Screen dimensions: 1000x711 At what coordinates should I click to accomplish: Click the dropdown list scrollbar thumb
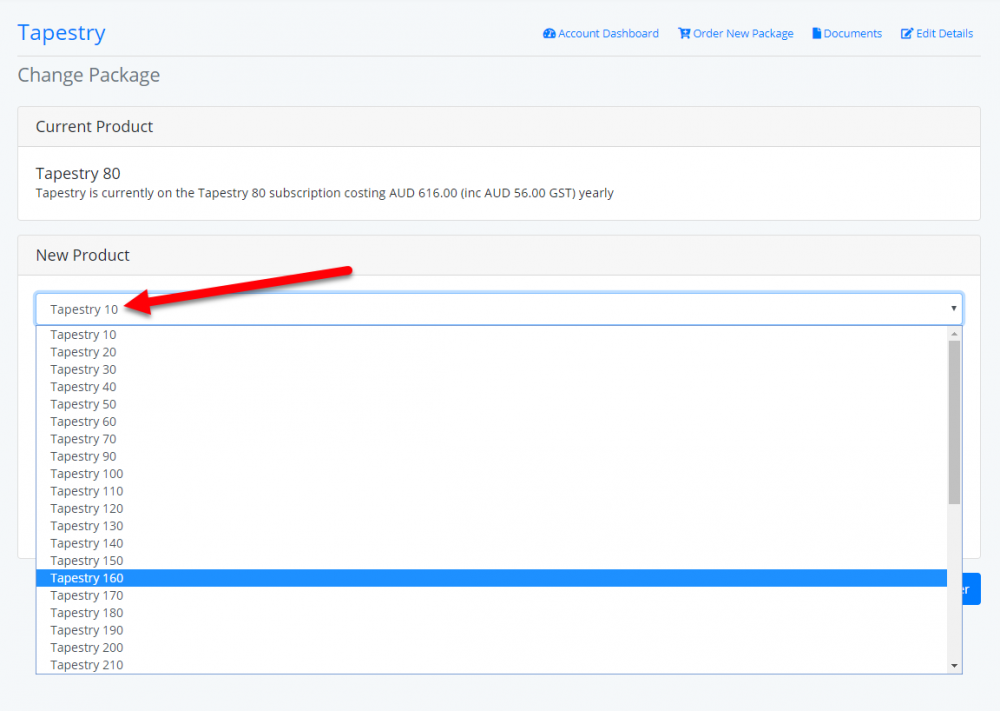(954, 422)
